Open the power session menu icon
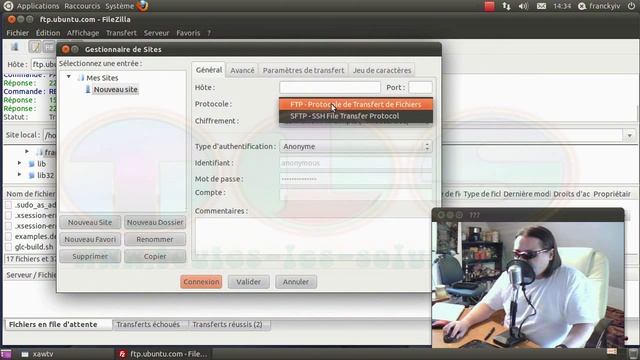This screenshot has height=360, width=640. point(631,6)
